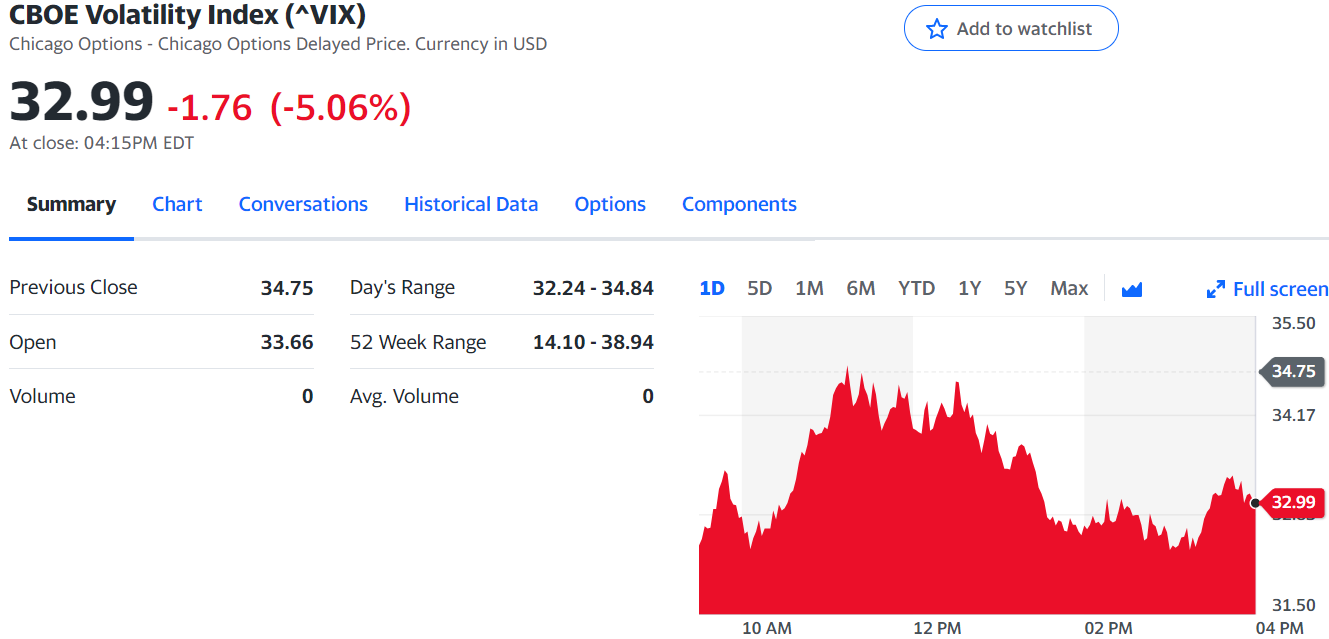Click the 35.50 y-axis label
This screenshot has height=639, width=1329.
tap(1293, 323)
